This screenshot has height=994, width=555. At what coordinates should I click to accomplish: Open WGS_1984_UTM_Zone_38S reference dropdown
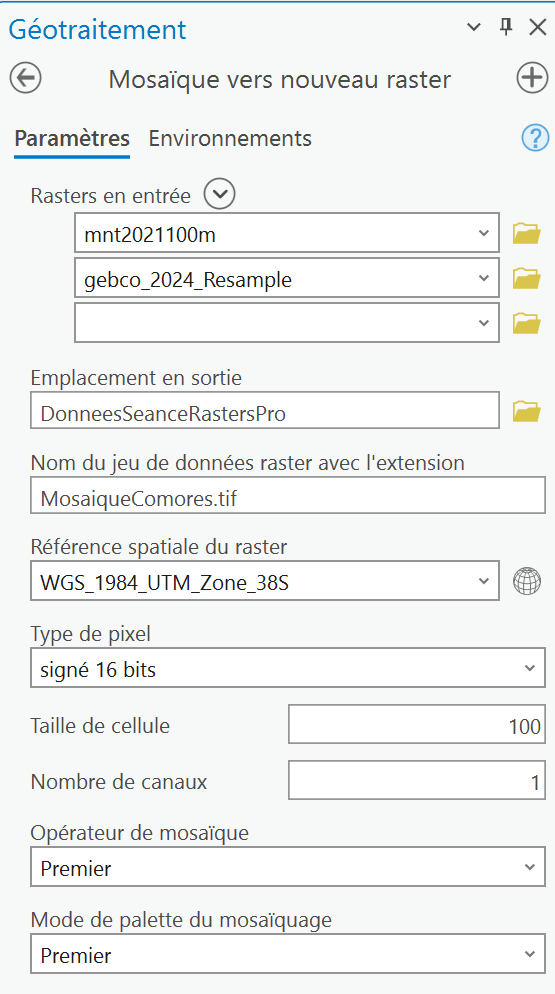tap(484, 581)
